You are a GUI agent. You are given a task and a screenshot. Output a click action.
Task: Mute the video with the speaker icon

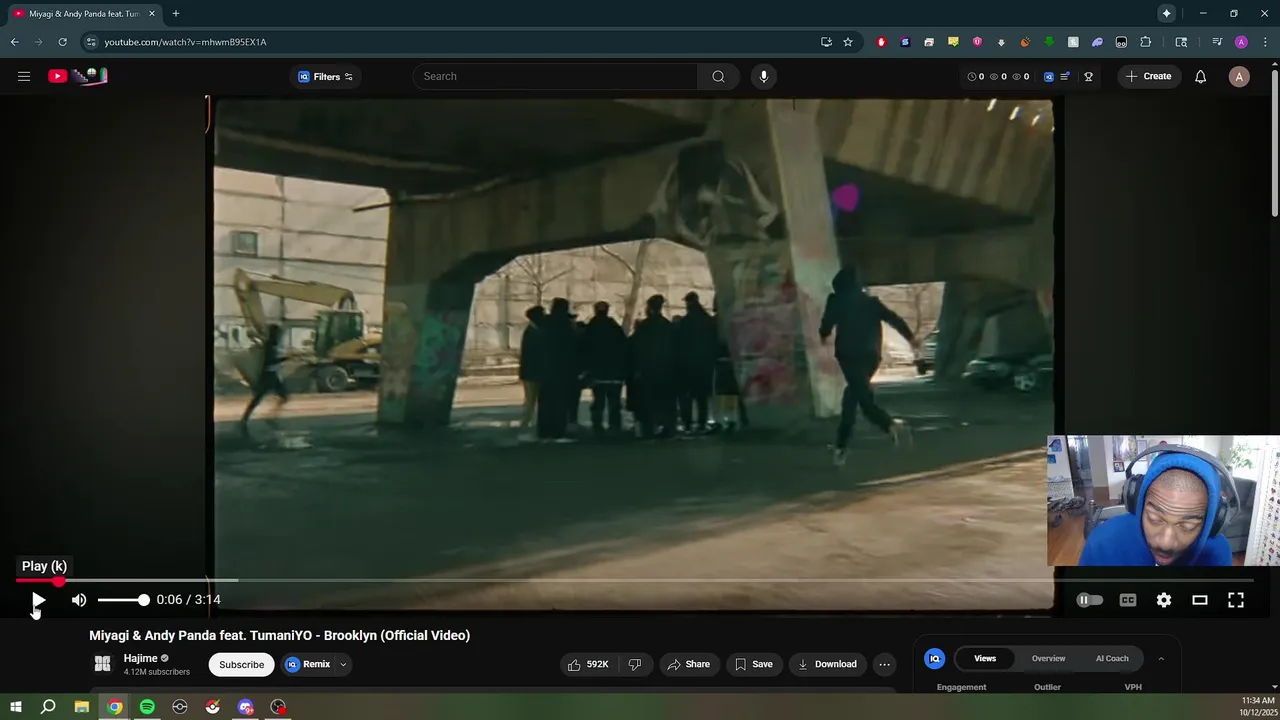point(79,600)
